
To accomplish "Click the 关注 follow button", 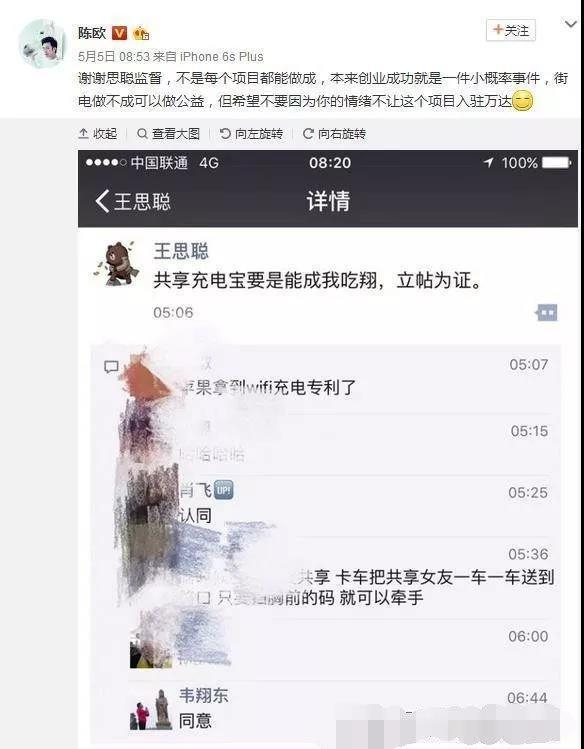I will [x=510, y=31].
